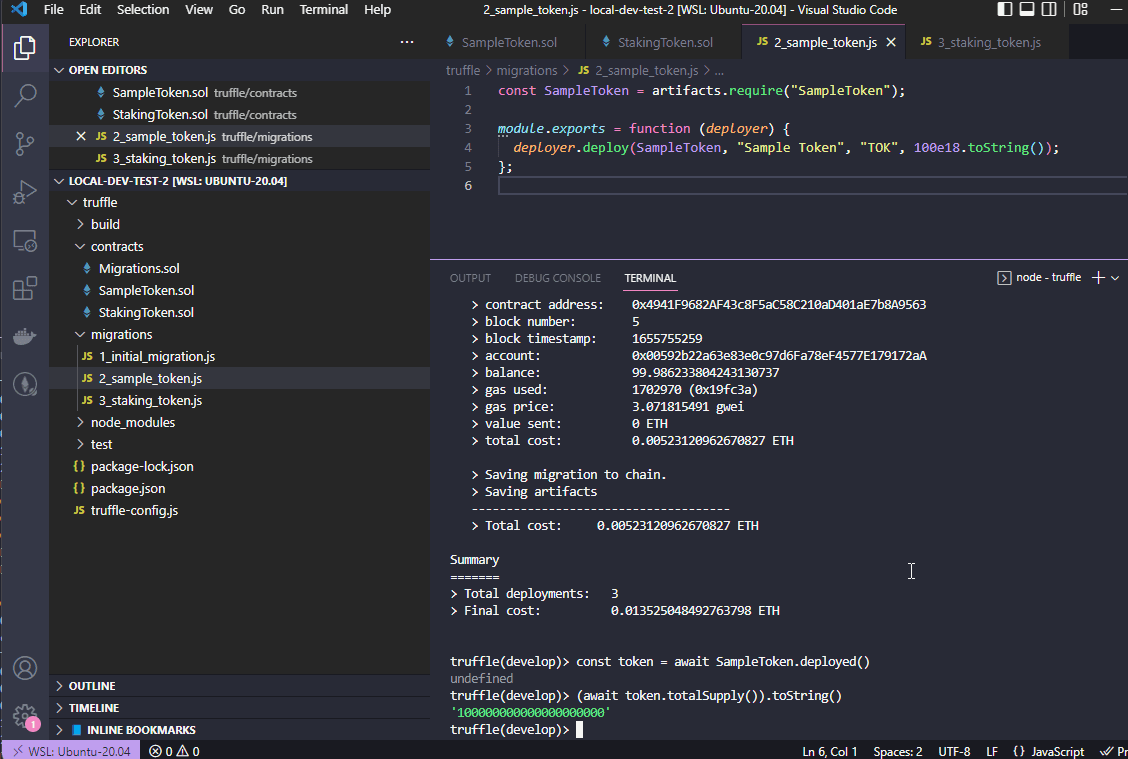Change end of line sequence LF
The height and width of the screenshot is (759, 1128).
click(992, 751)
